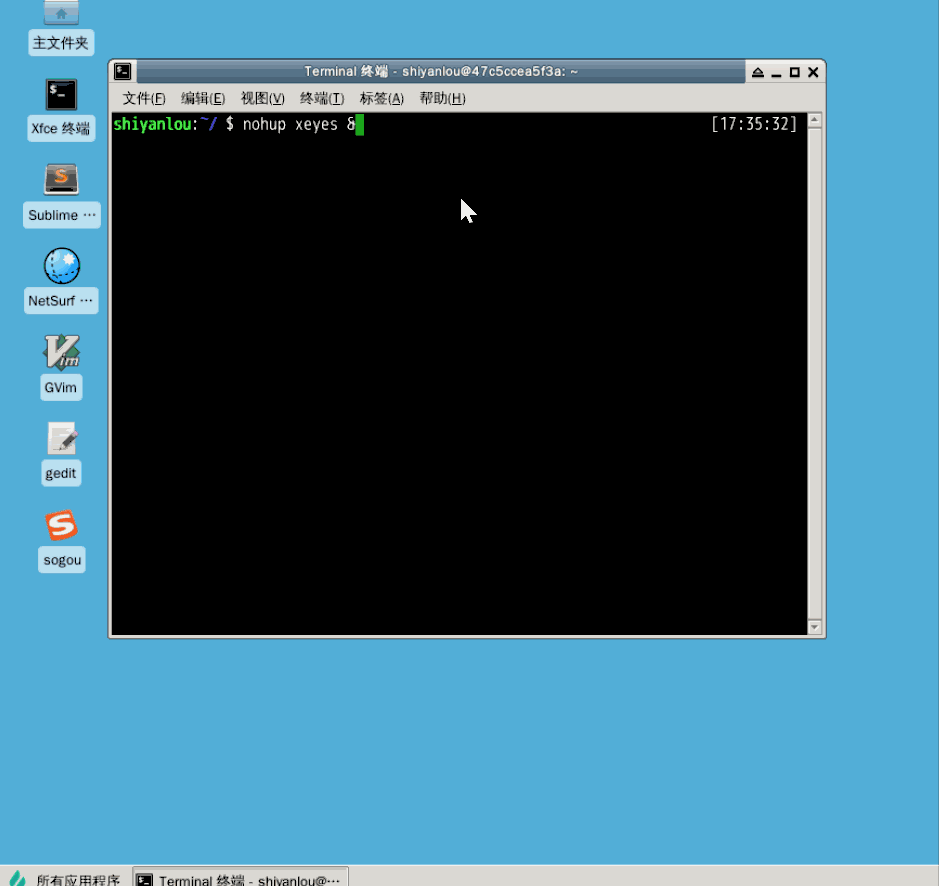Screen dimensions: 939x886
Task: Open the 帮助(H) menu
Action: click(443, 98)
